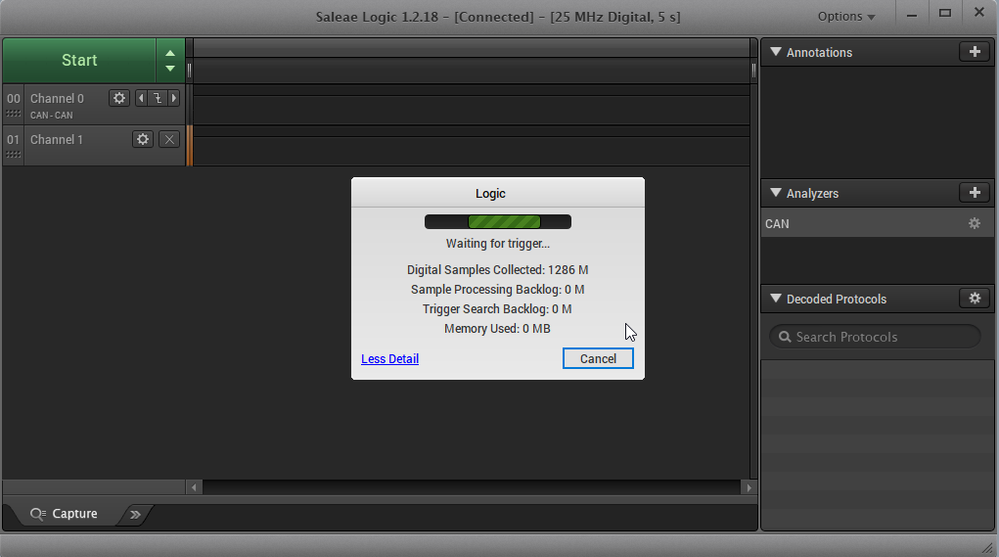Select the Channel 0 label
Image resolution: width=999 pixels, height=557 pixels.
point(57,99)
